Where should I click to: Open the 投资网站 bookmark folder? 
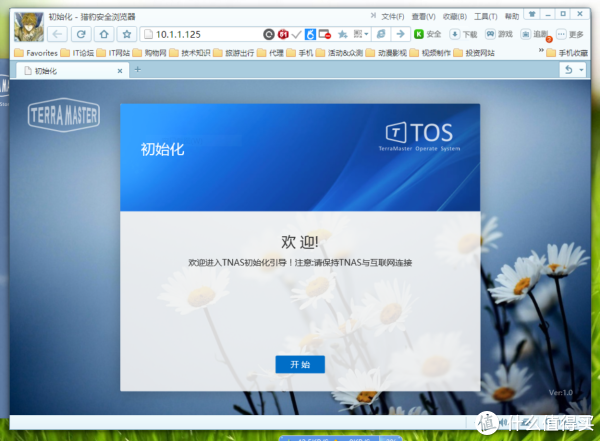pos(474,53)
